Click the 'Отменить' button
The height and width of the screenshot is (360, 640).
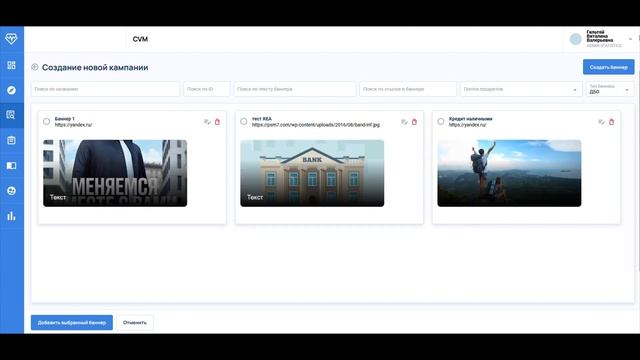(x=135, y=322)
